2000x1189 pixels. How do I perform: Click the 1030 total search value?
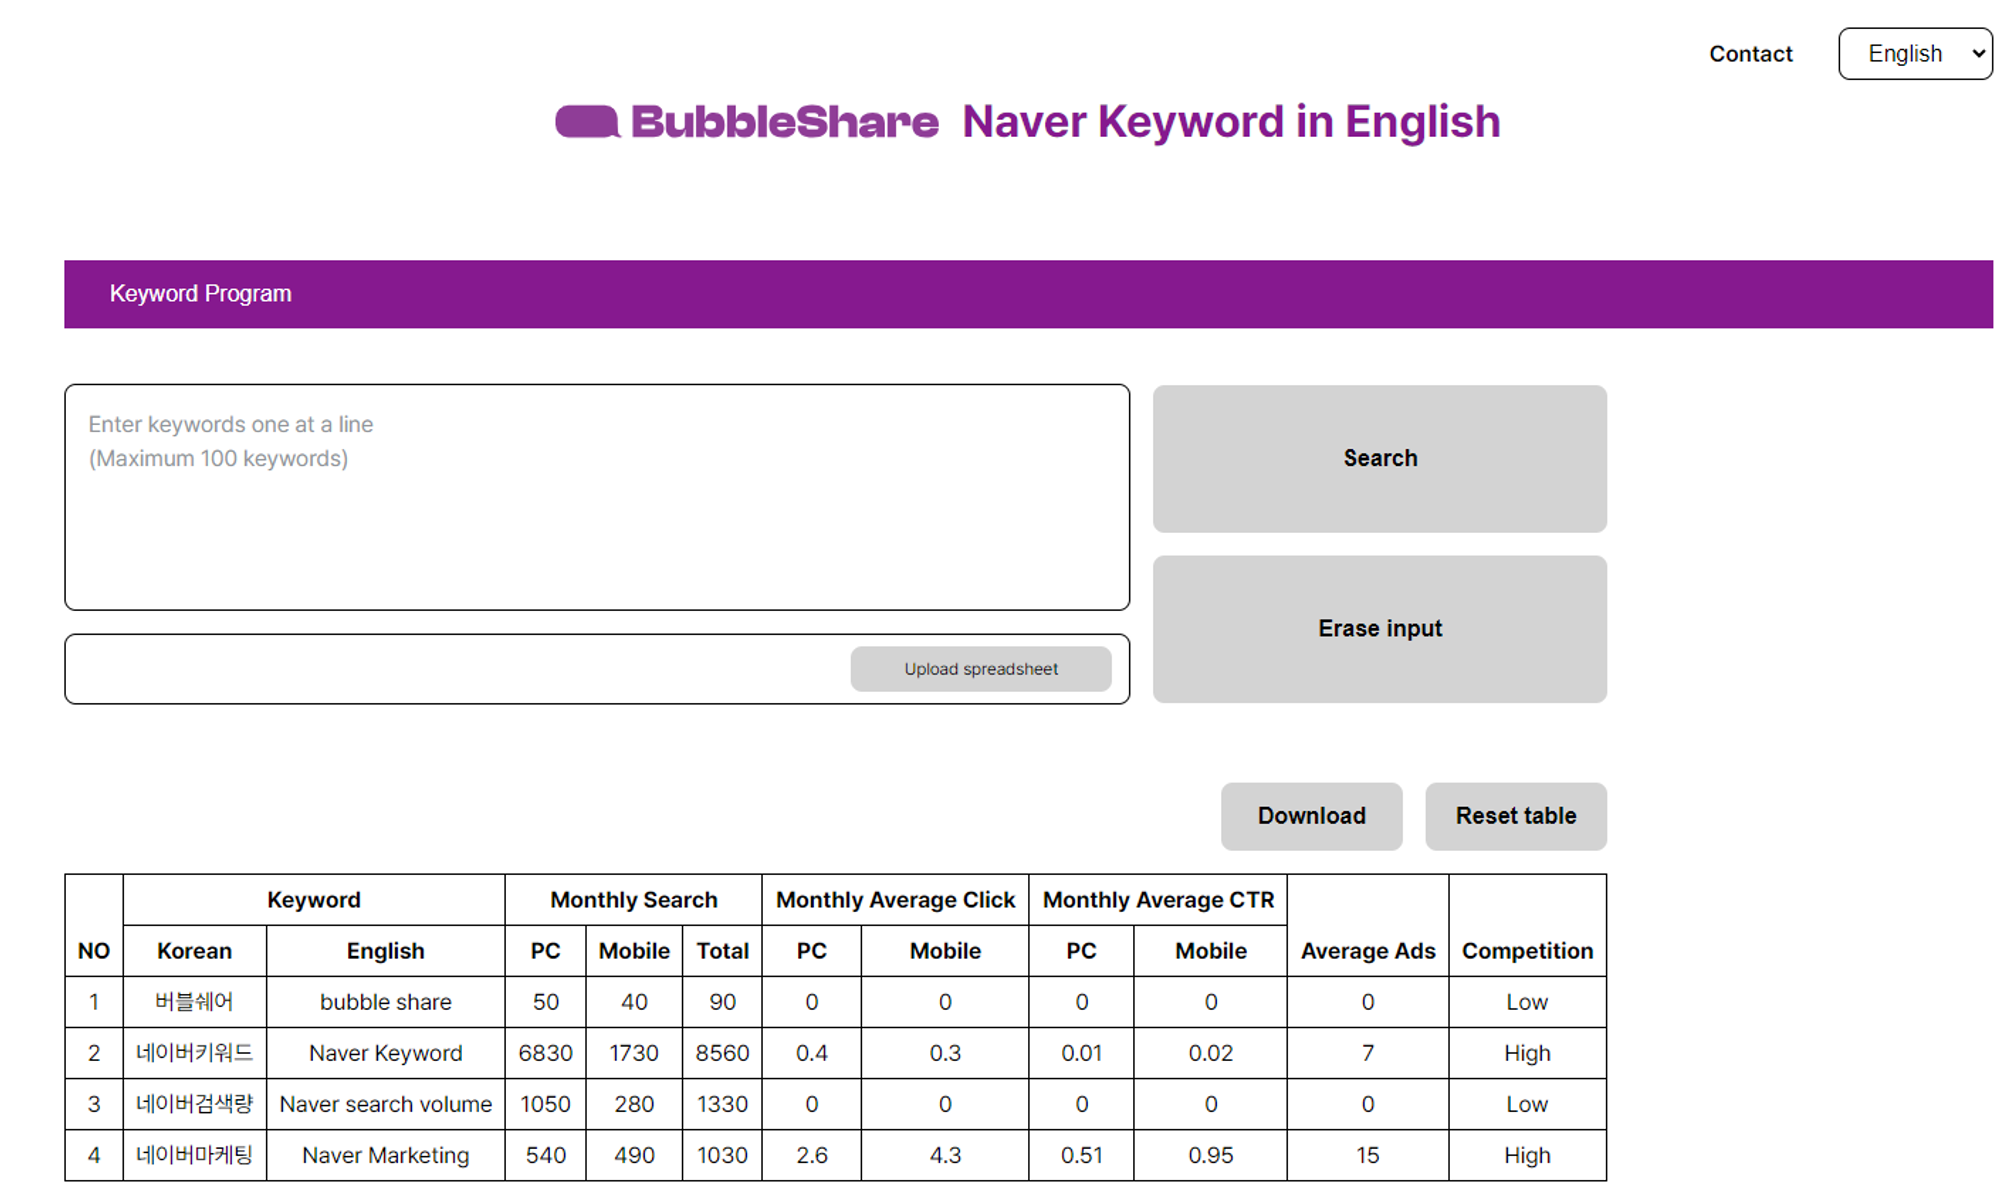point(722,1155)
